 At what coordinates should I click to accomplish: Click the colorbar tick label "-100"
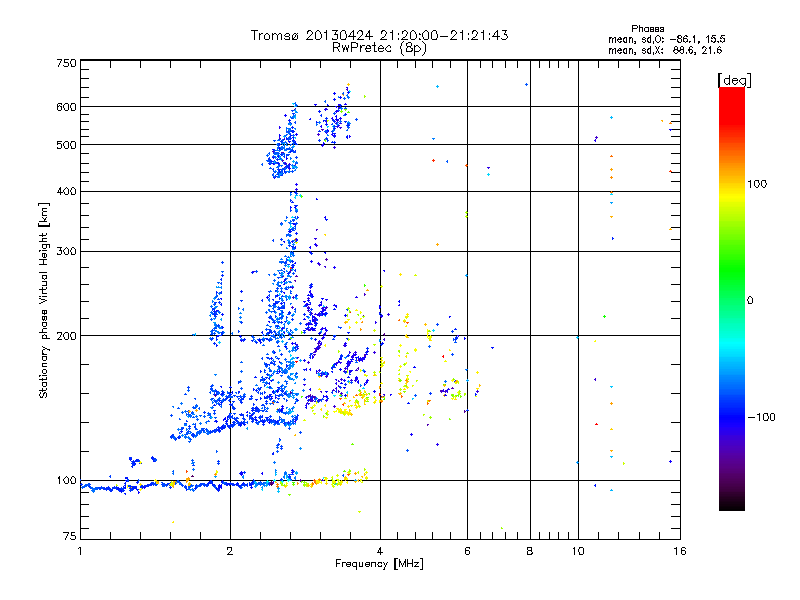761,417
